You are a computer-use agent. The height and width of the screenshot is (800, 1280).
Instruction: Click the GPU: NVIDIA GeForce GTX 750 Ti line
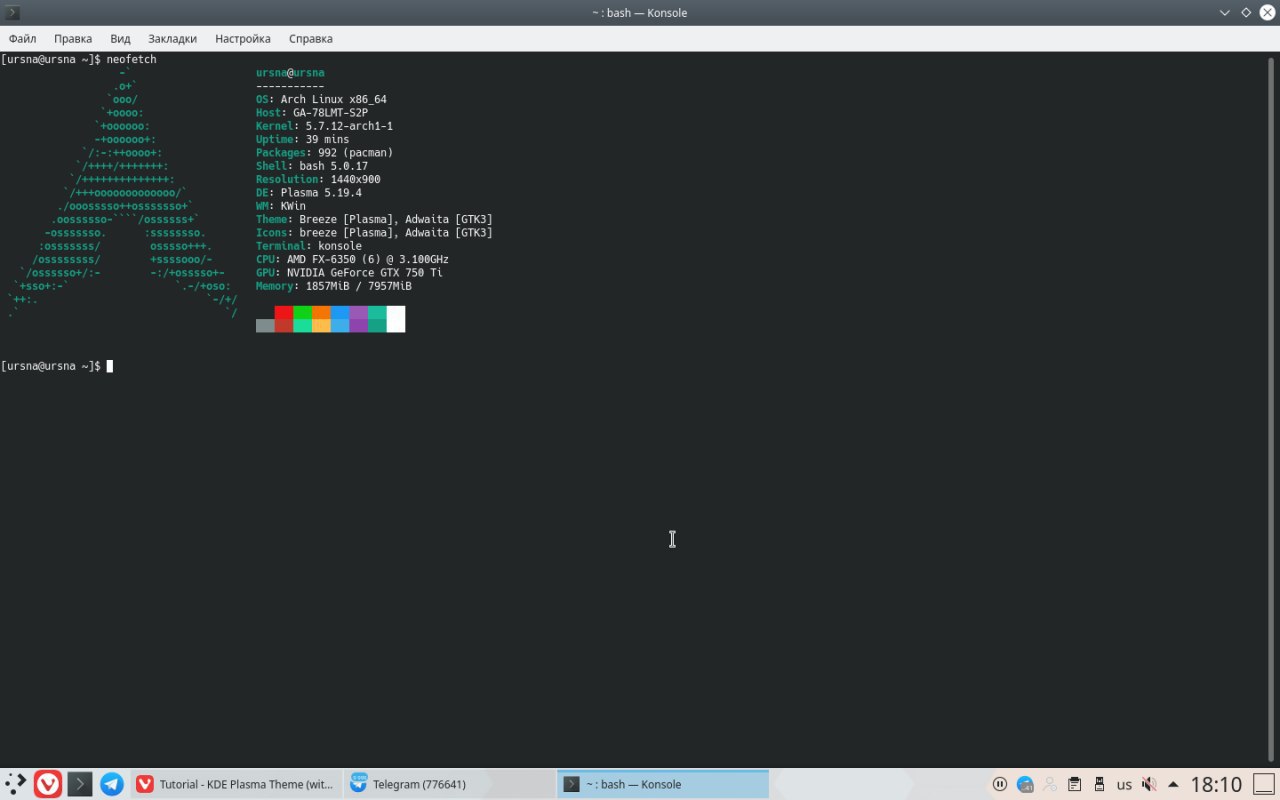pyautogui.click(x=349, y=272)
